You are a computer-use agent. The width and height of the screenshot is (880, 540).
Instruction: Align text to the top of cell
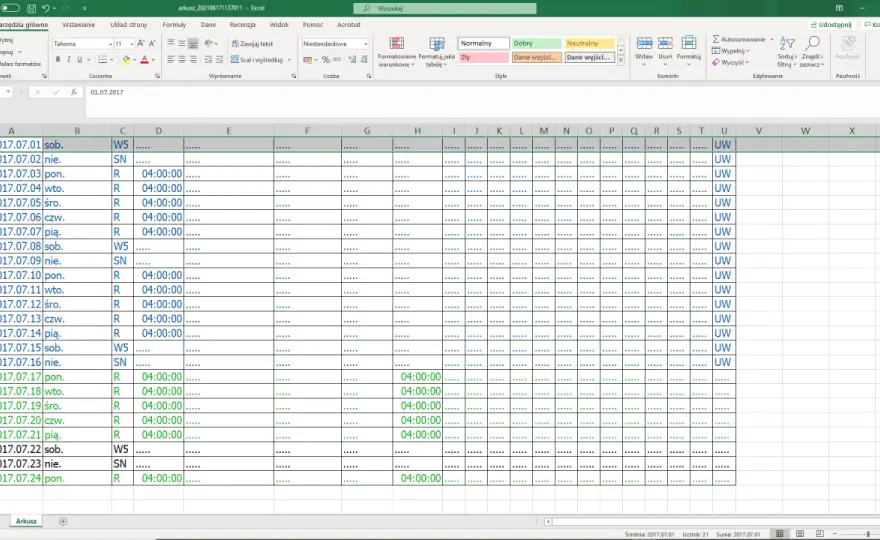click(x=171, y=43)
